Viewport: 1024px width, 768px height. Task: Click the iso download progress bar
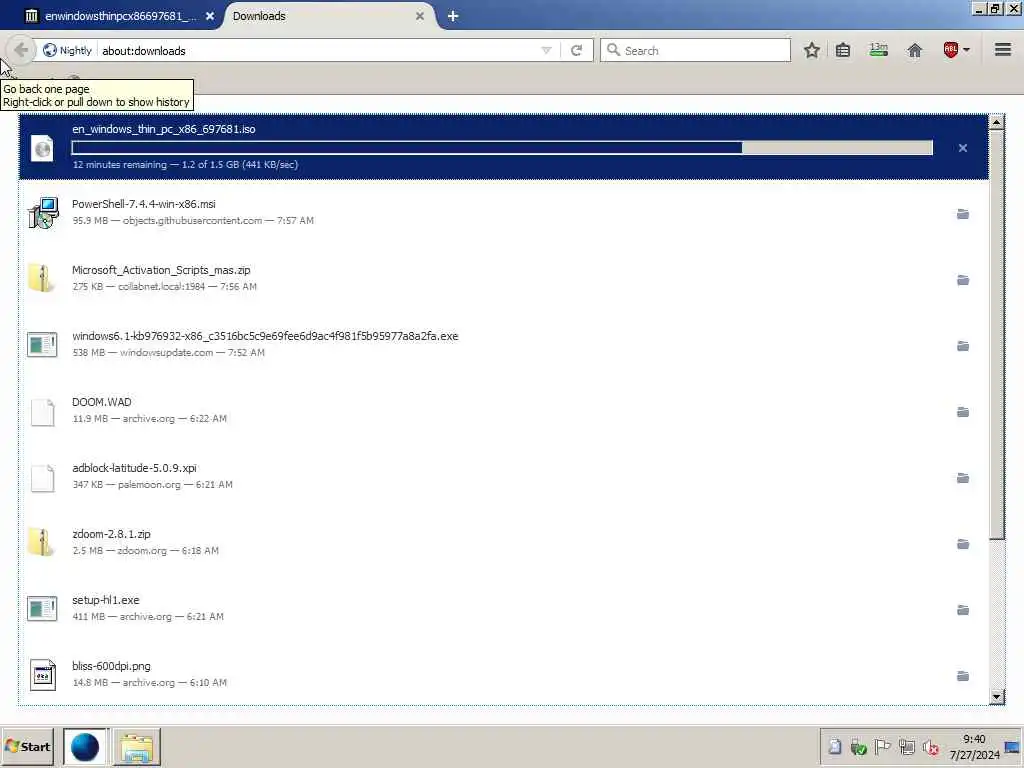click(502, 148)
